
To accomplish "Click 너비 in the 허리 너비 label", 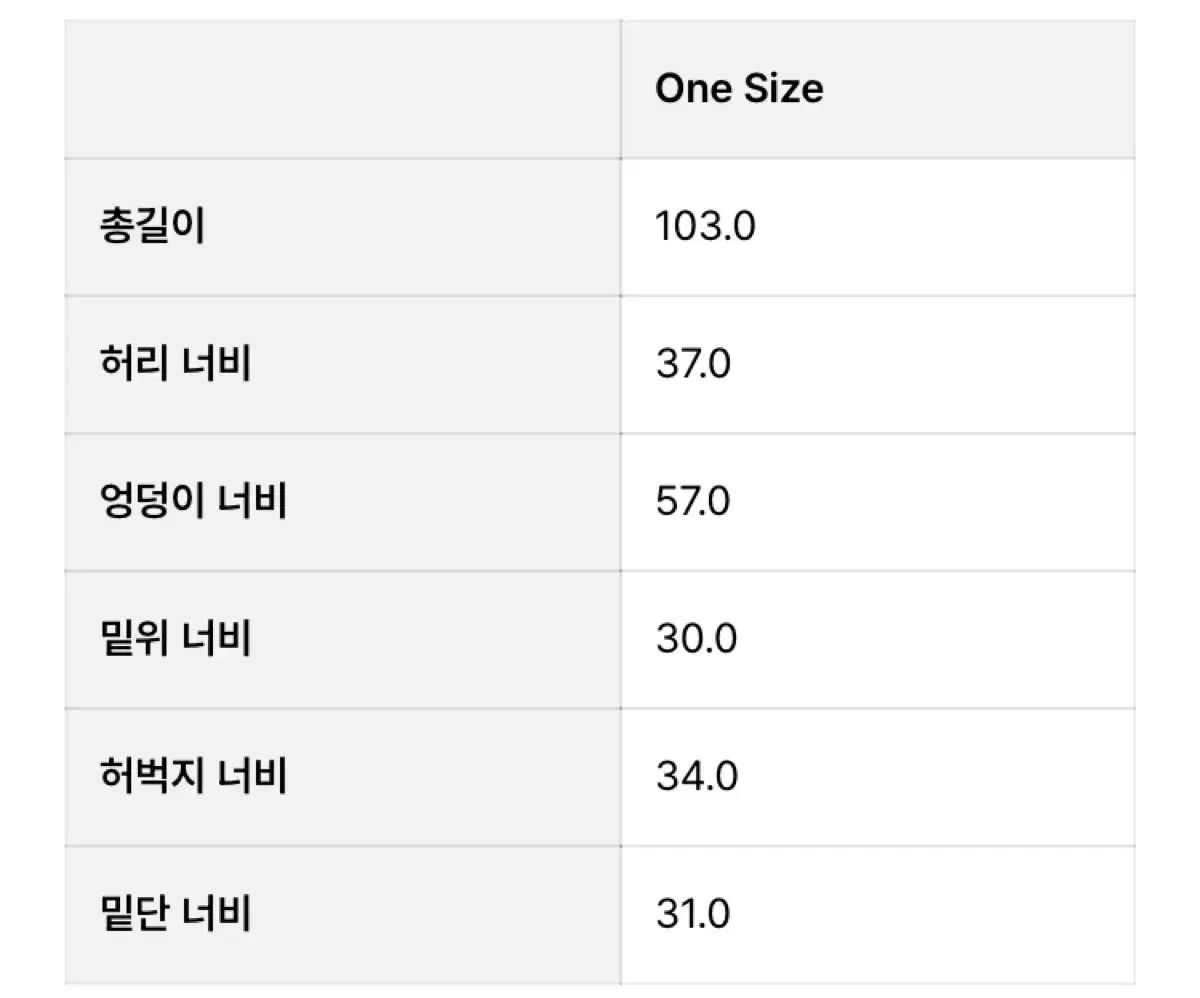I will 217,363.
